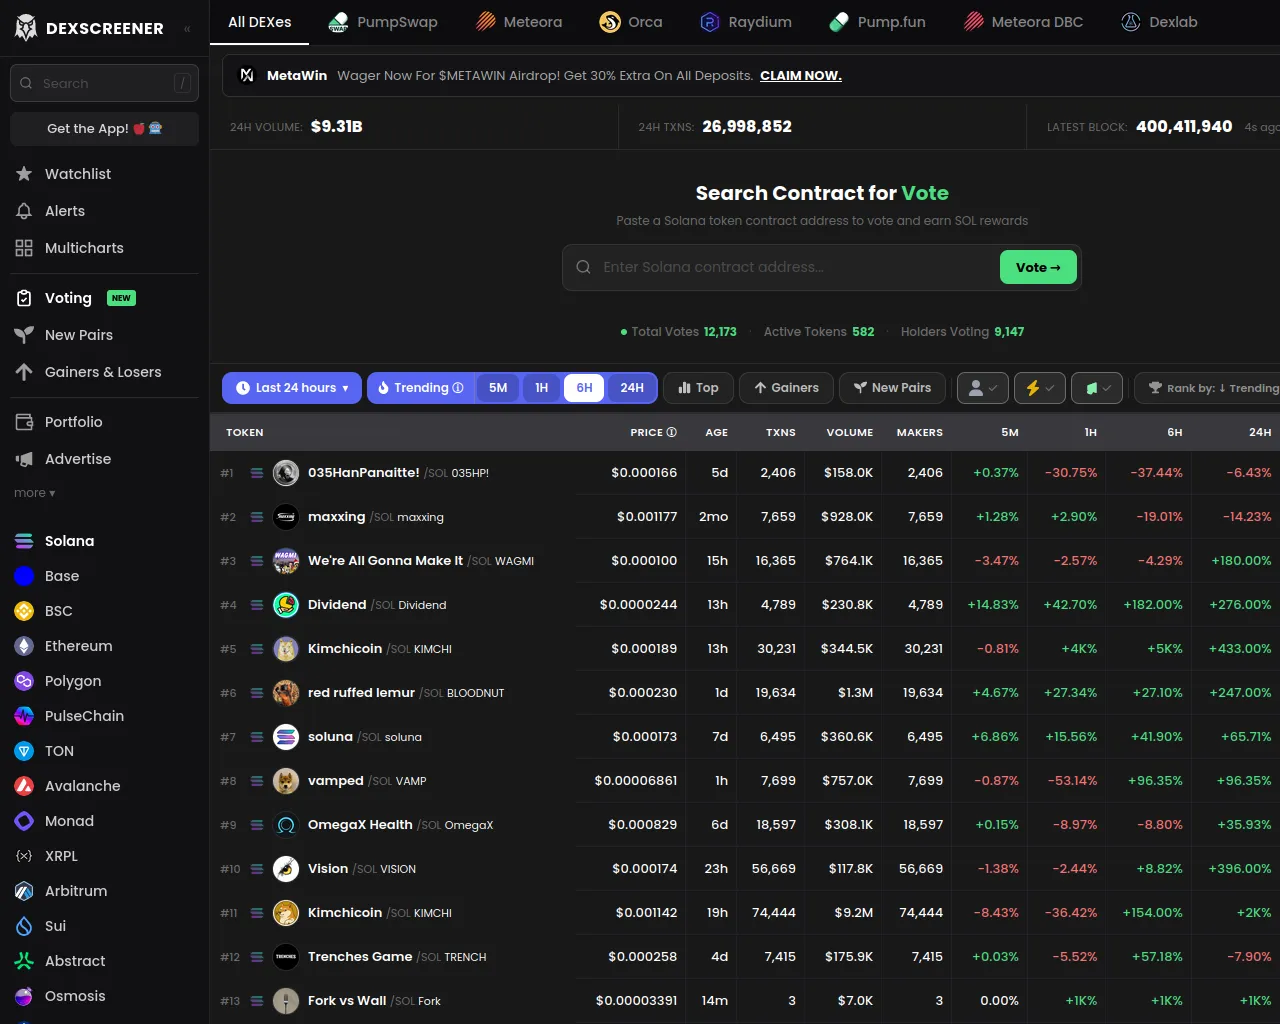Click the New Pairs filter button in toolbar
Screen dimensions: 1280x1024
[x=892, y=388]
